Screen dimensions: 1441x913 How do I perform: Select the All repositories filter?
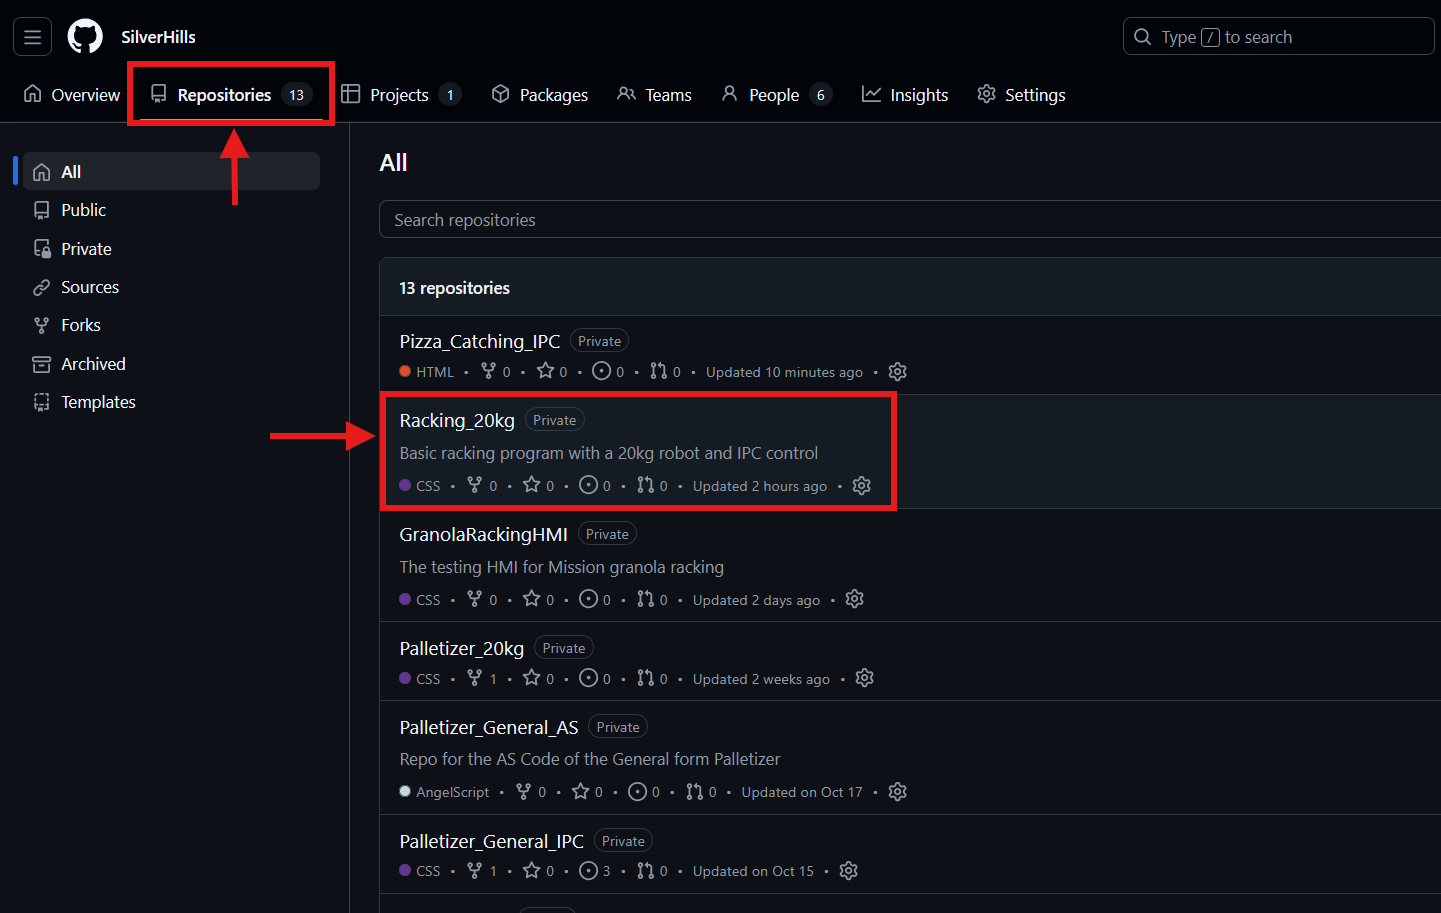pos(171,172)
